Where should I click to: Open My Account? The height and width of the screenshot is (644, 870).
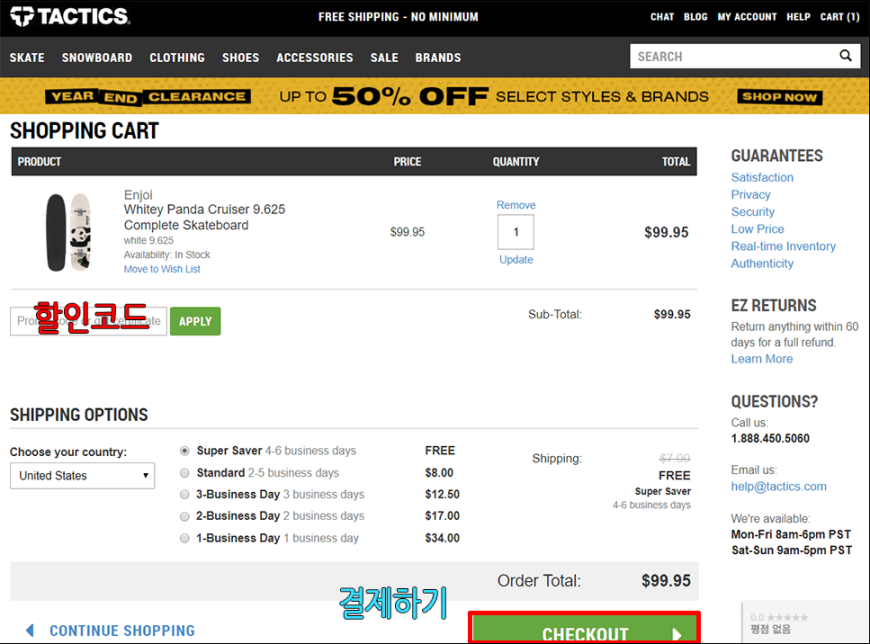747,17
